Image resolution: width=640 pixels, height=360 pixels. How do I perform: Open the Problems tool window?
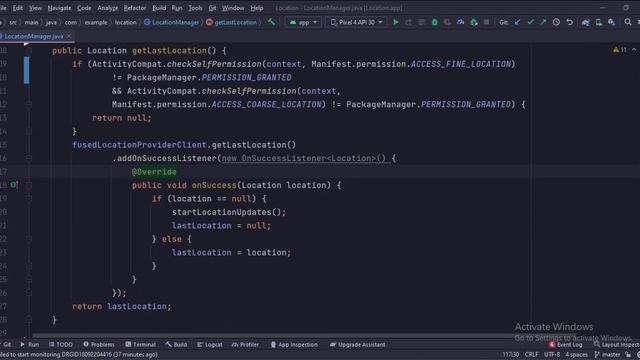pos(99,344)
